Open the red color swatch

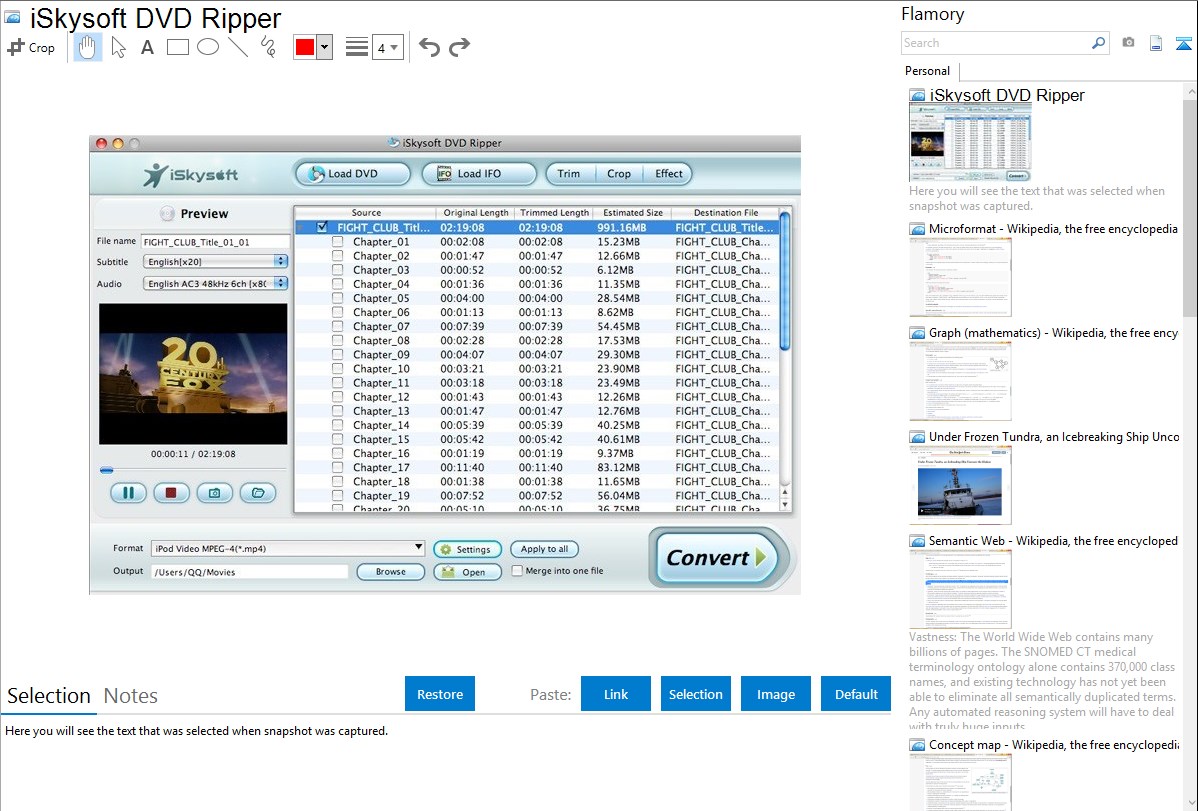click(305, 47)
